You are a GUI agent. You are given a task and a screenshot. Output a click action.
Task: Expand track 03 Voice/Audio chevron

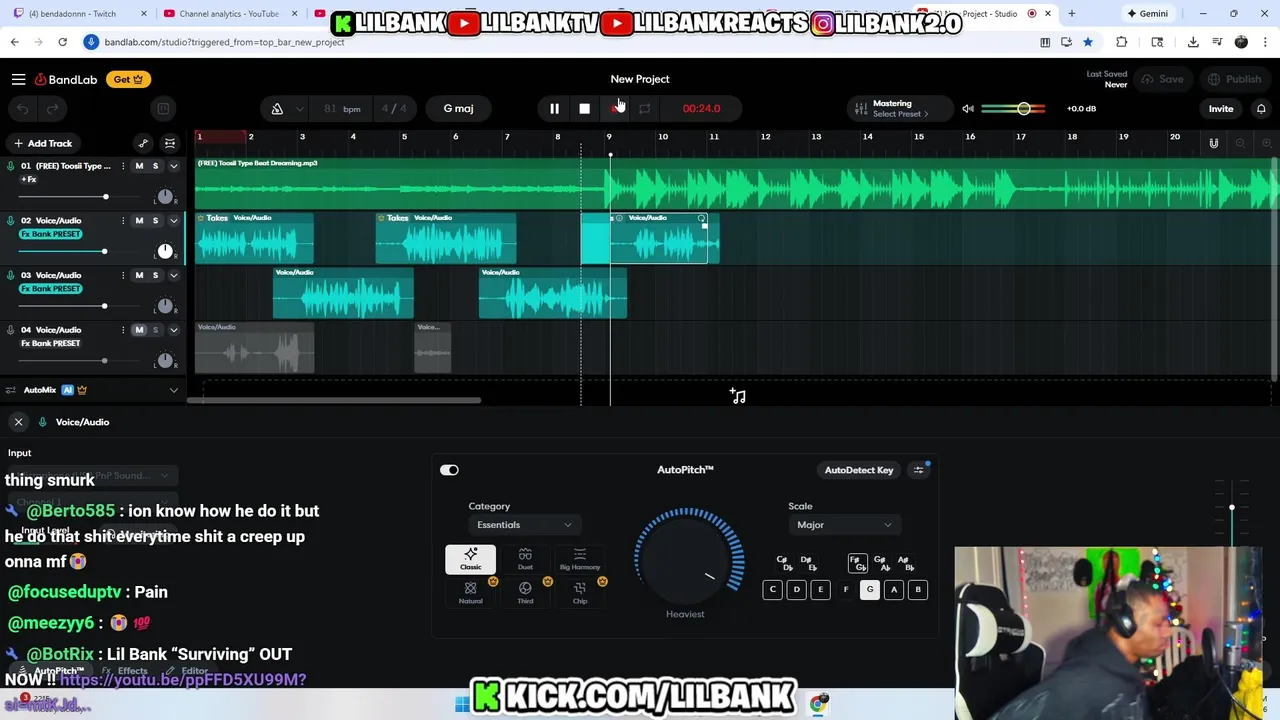pos(173,275)
